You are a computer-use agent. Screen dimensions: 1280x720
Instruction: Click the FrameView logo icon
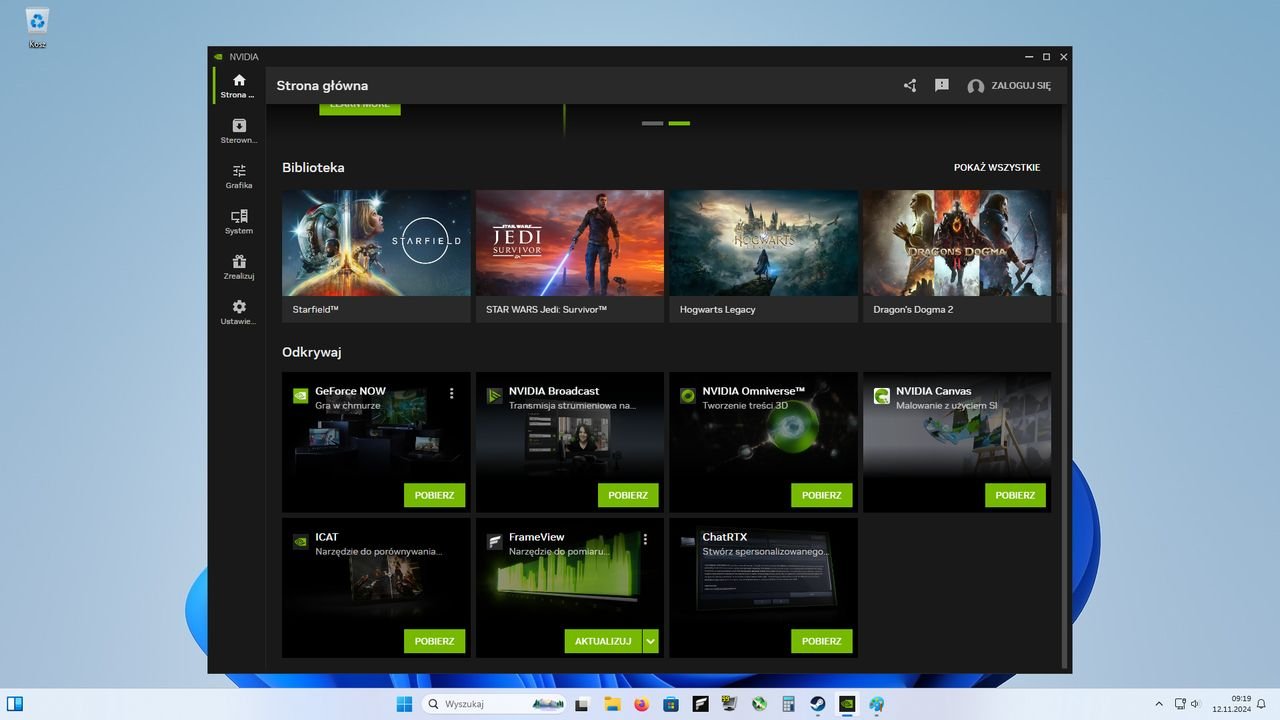point(494,542)
